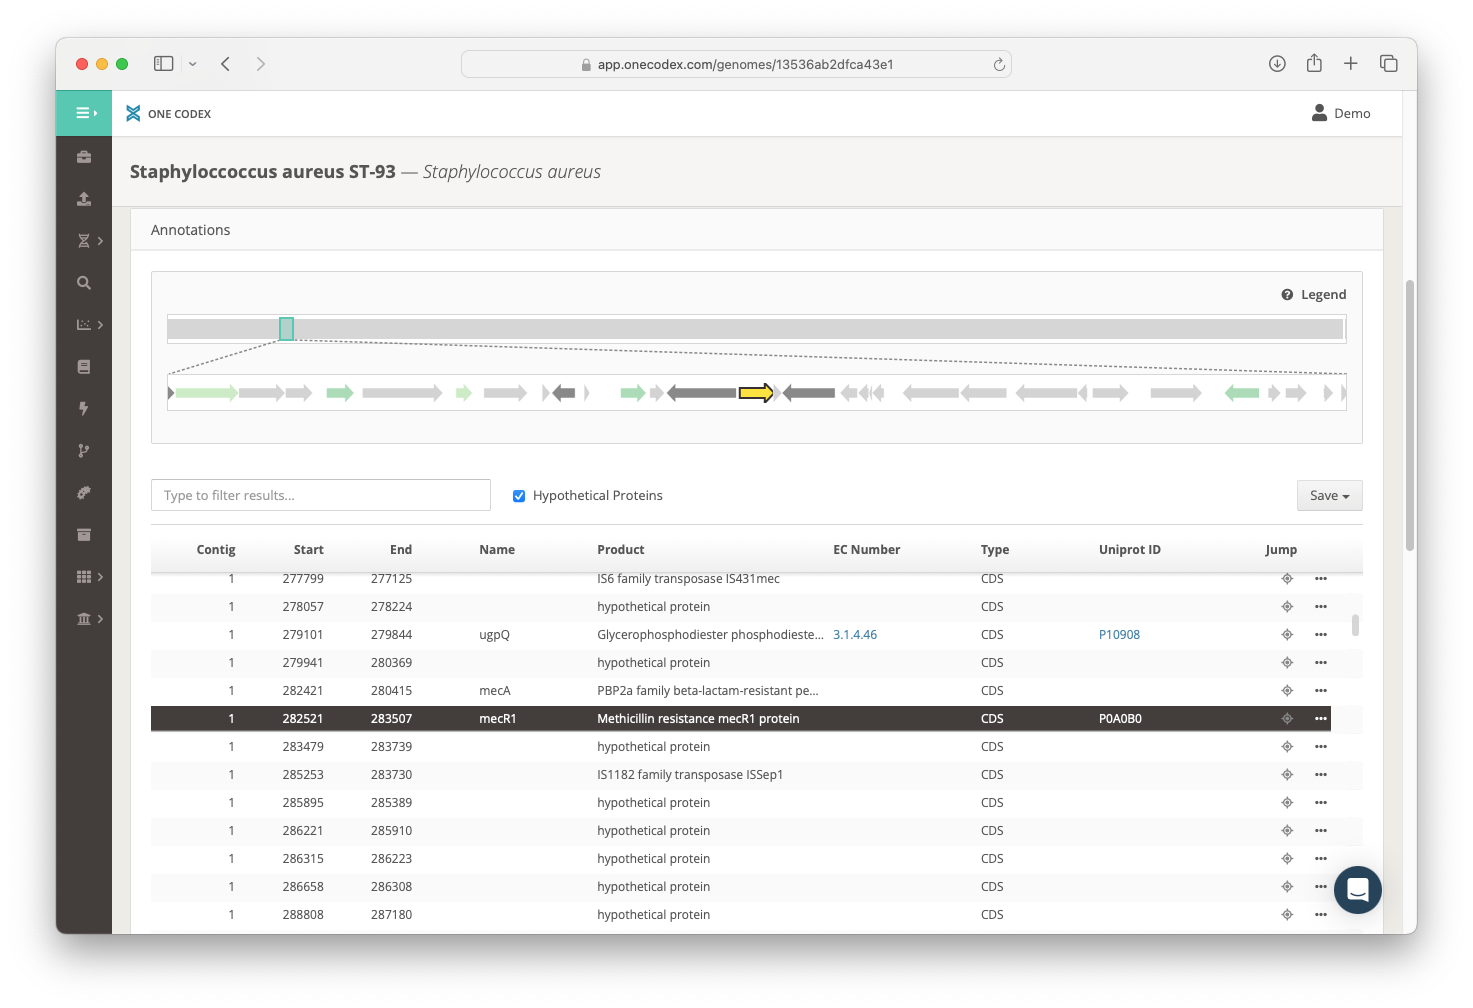Click the filter results input field
The image size is (1473, 1008).
(321, 495)
